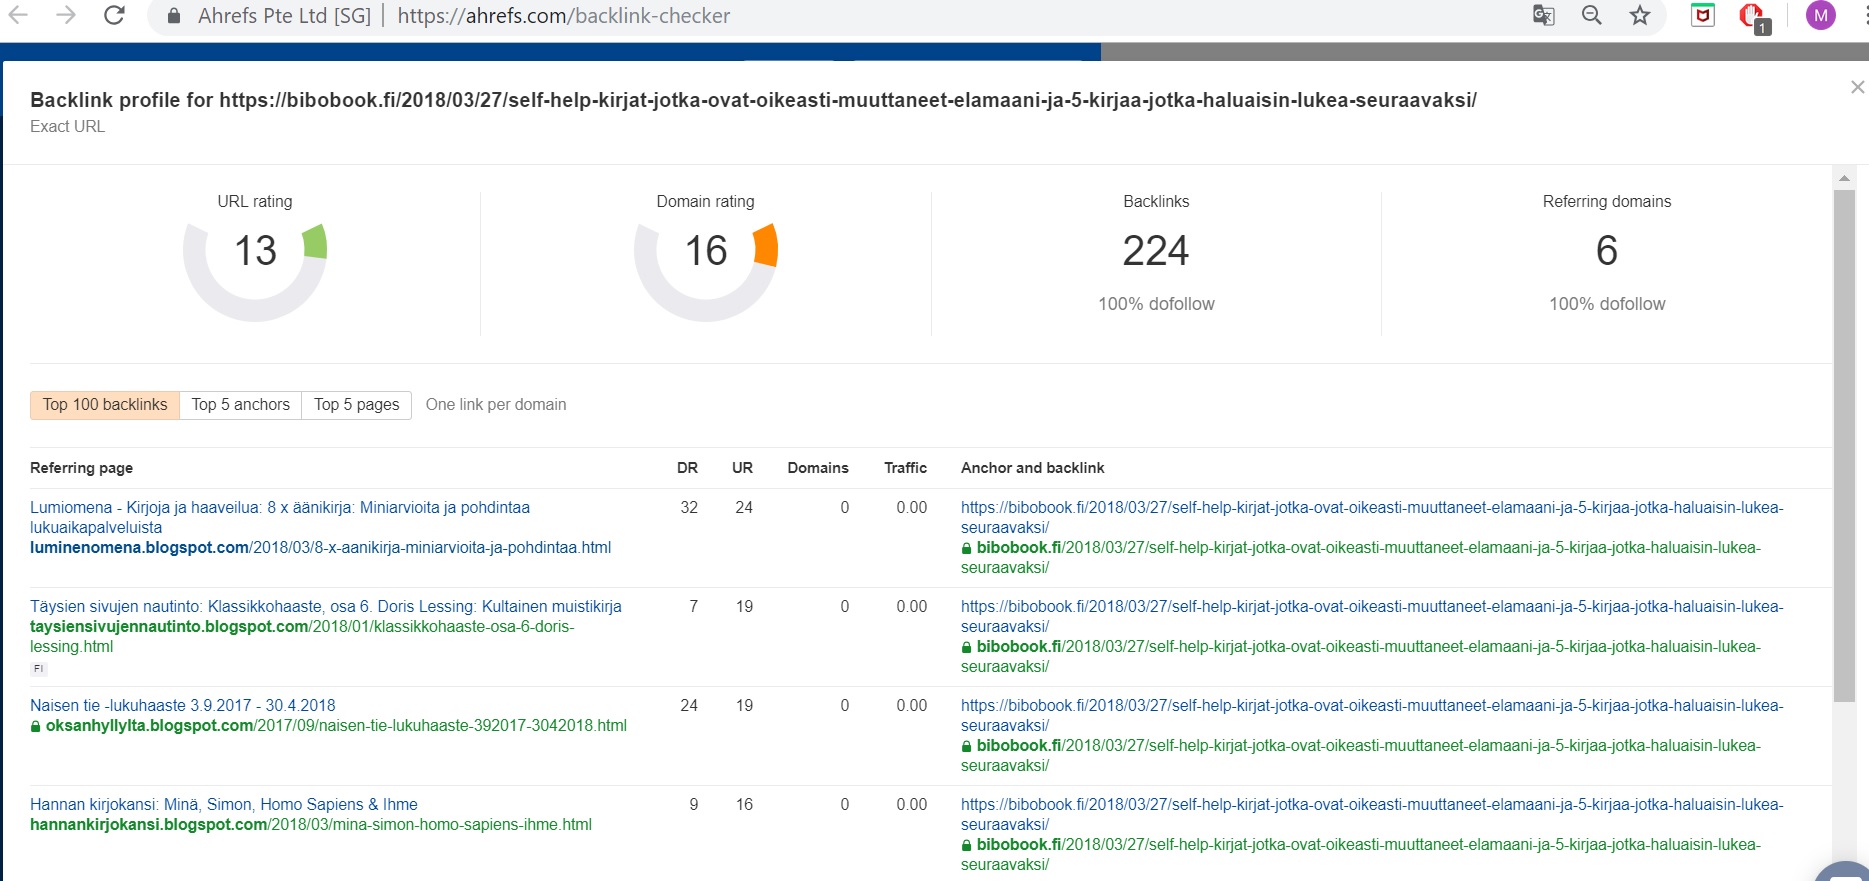Click the browser back arrow
Viewport: 1869px width, 881px height.
[x=18, y=15]
